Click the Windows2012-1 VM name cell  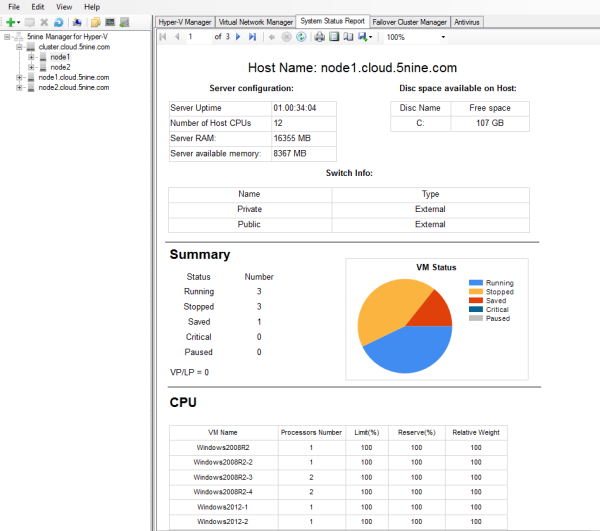[223, 507]
